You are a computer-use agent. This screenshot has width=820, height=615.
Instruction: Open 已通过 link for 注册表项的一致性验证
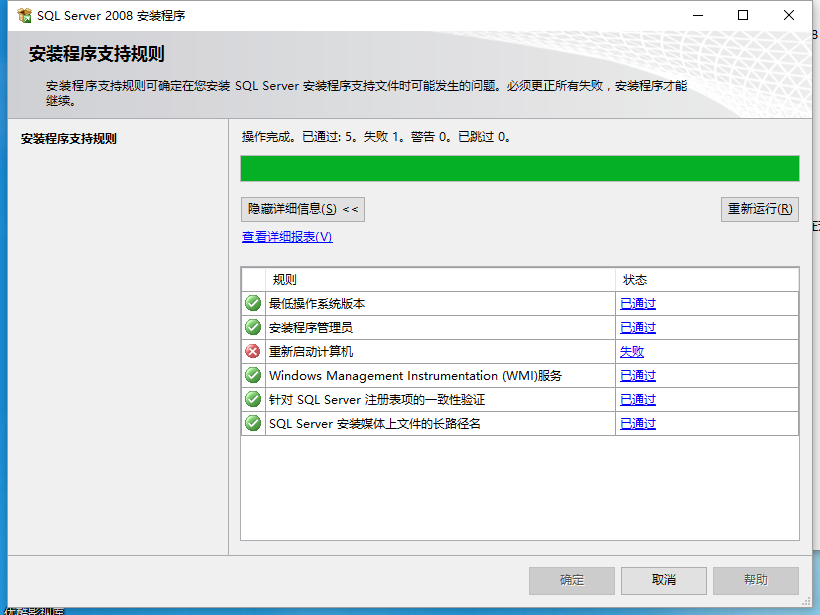point(638,400)
